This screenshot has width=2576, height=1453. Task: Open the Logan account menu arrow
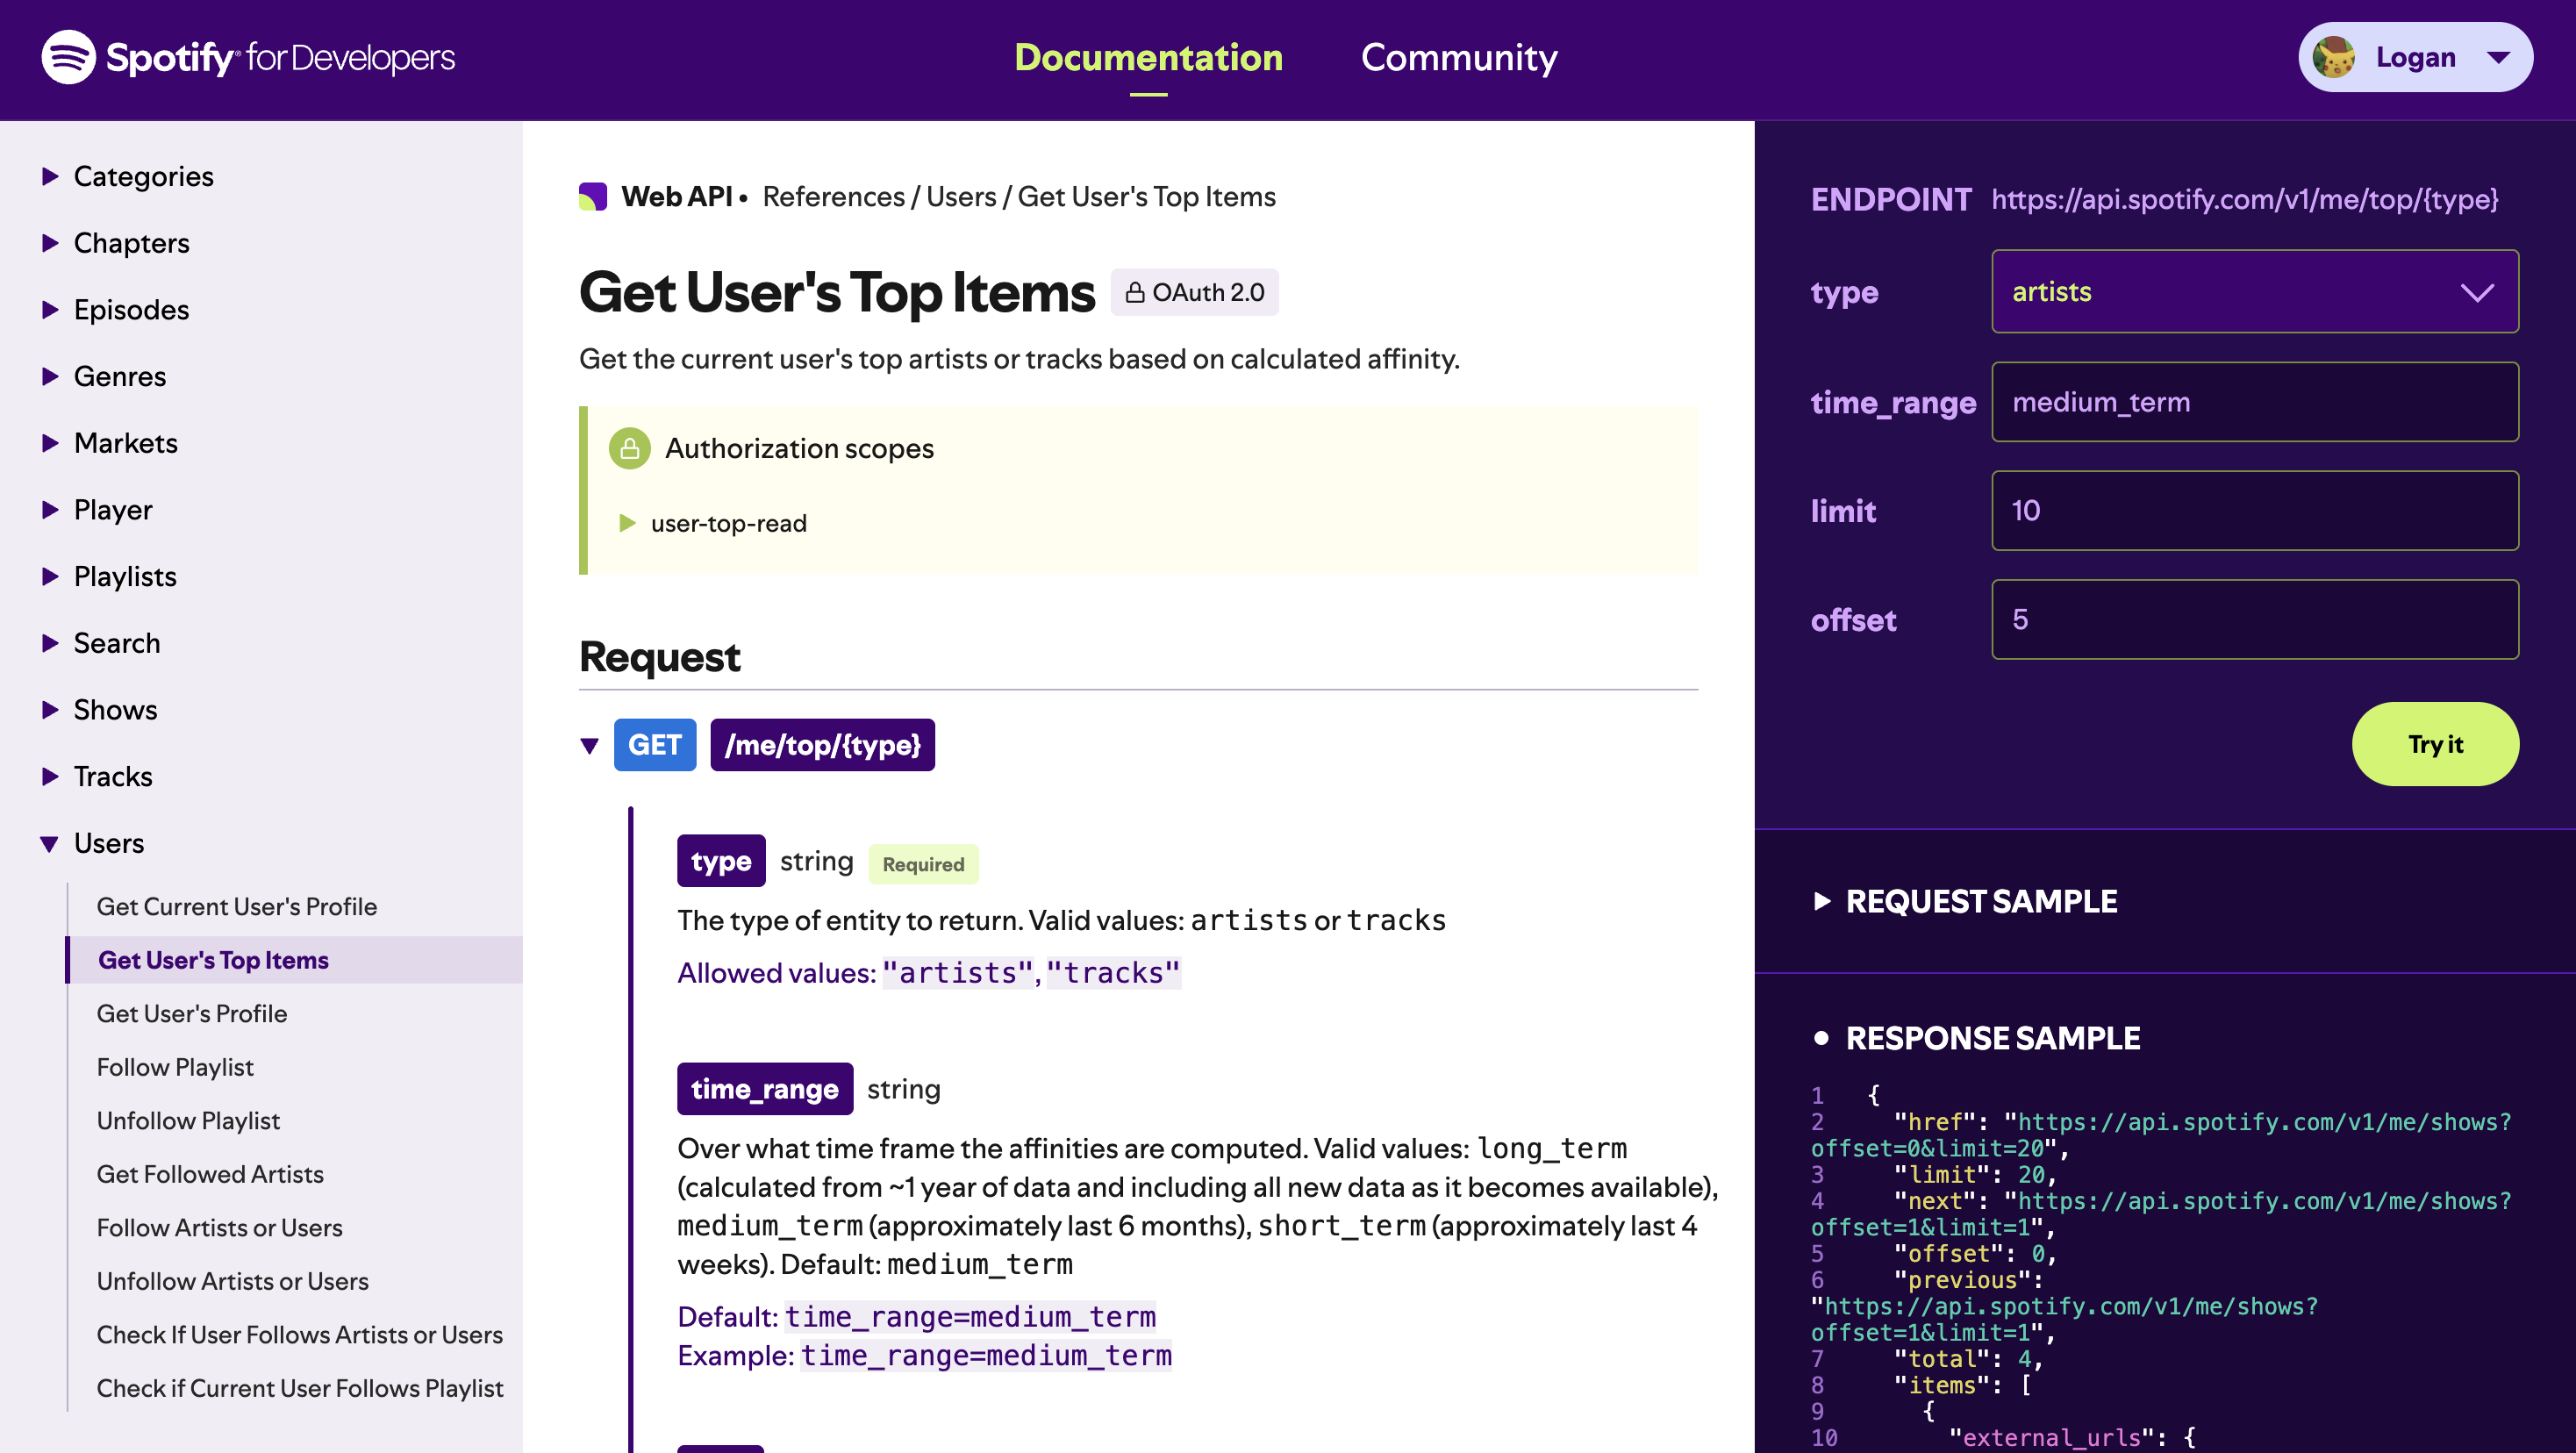(2498, 57)
